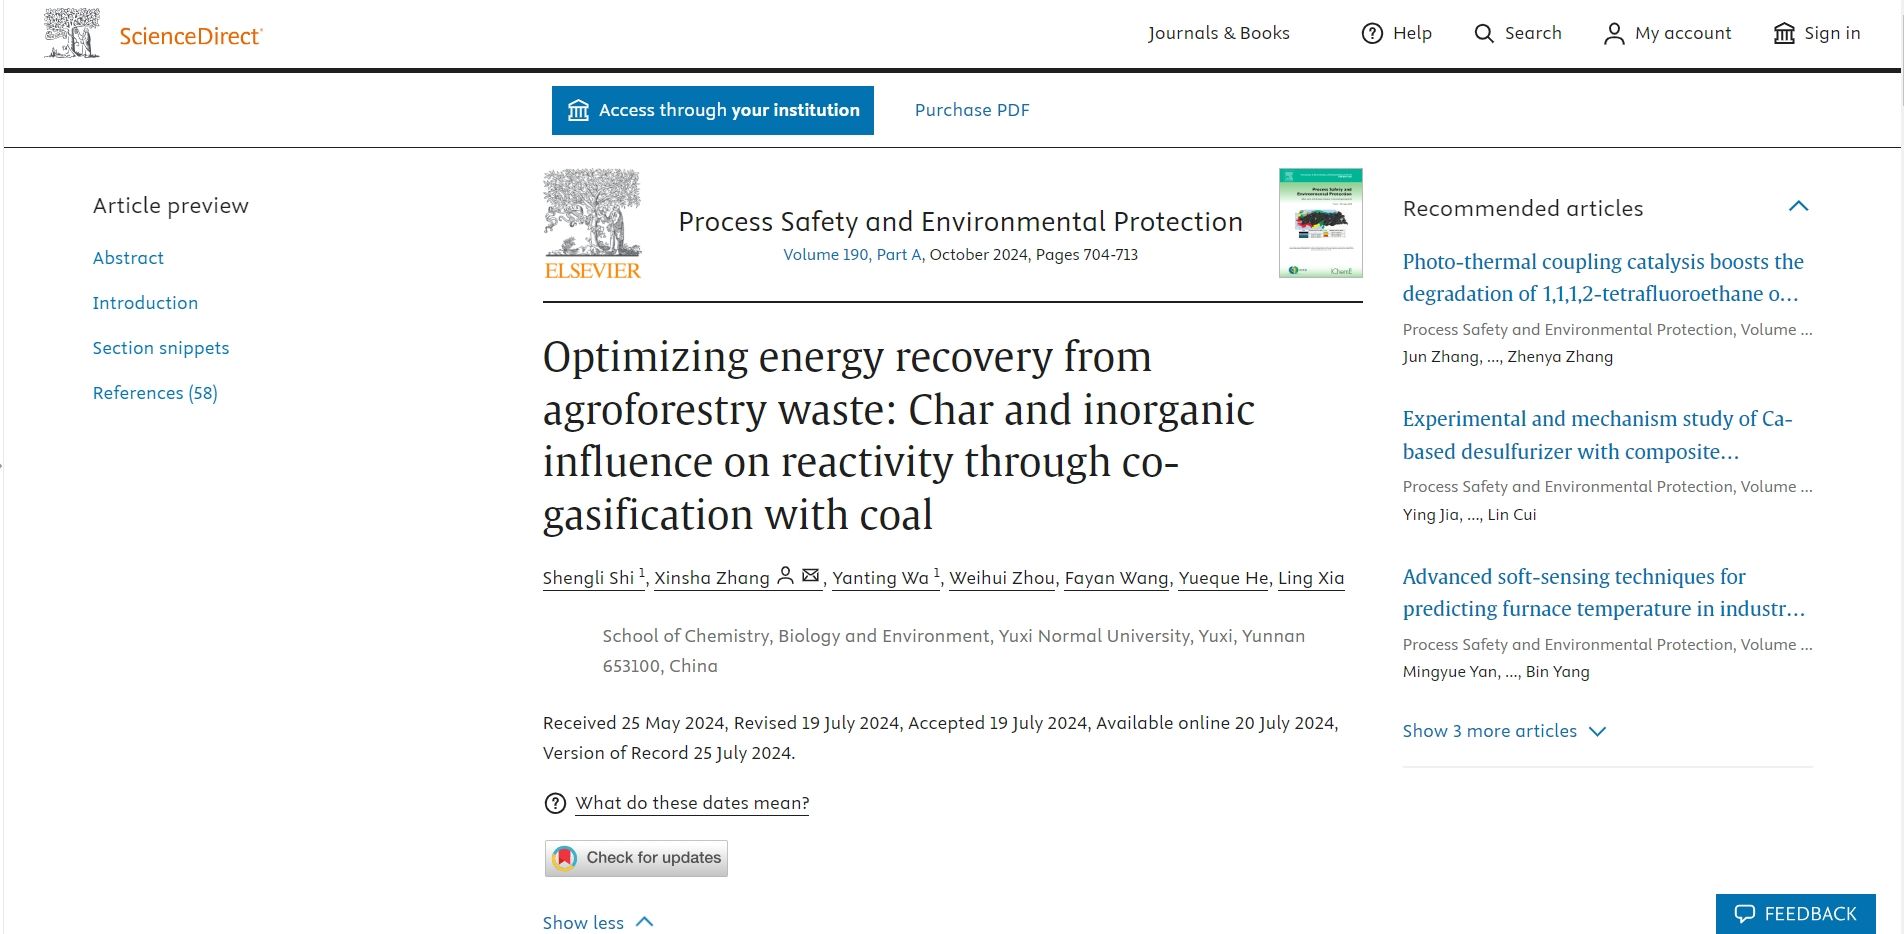The height and width of the screenshot is (934, 1904).
Task: Collapse the Recommended articles panel
Action: coord(1798,207)
